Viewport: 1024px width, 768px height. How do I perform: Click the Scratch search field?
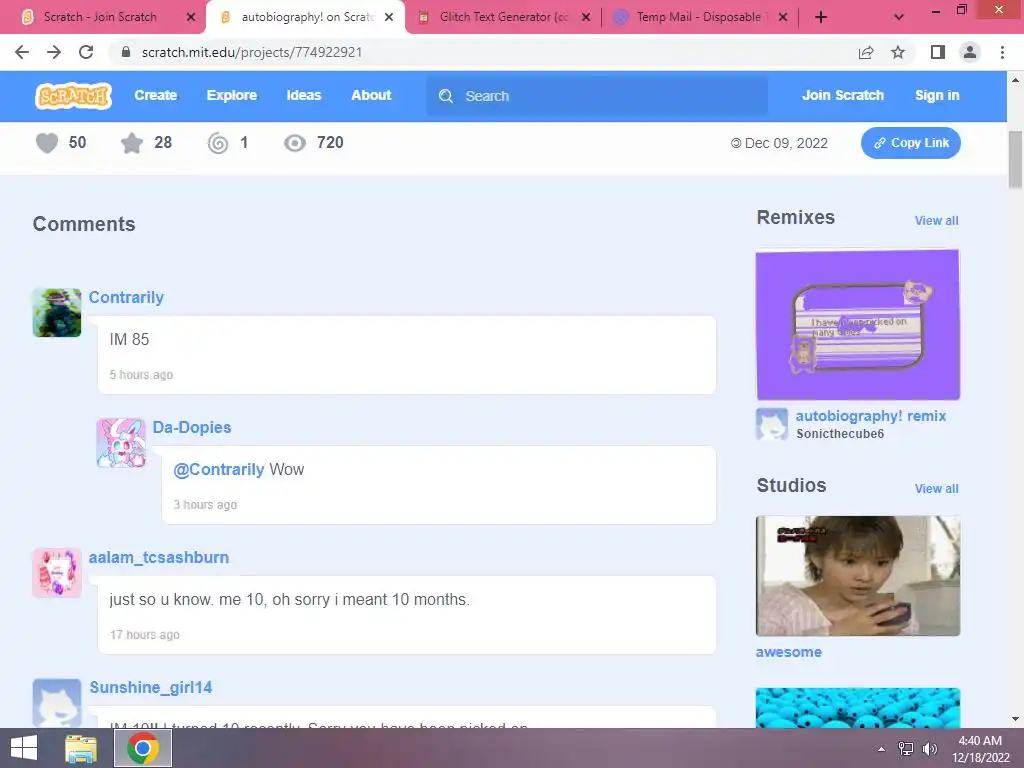[x=597, y=96]
